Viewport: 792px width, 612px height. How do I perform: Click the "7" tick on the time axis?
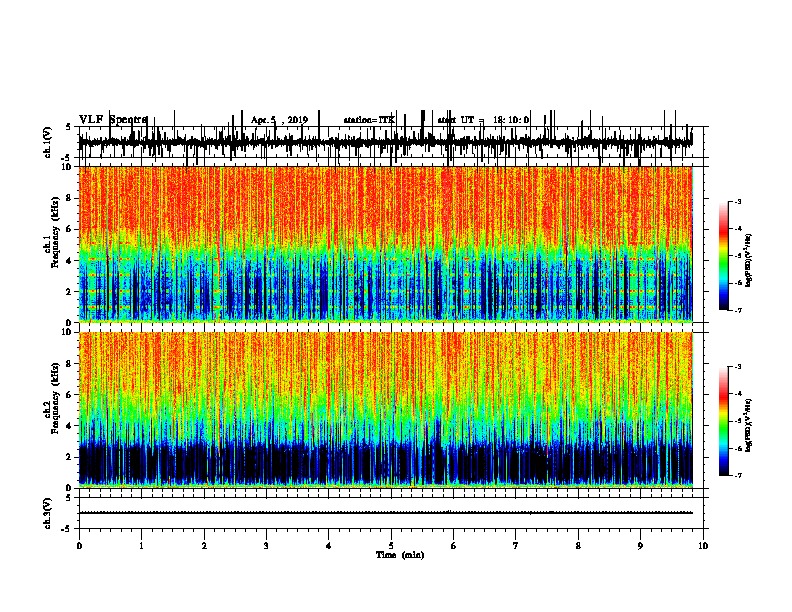coord(516,546)
